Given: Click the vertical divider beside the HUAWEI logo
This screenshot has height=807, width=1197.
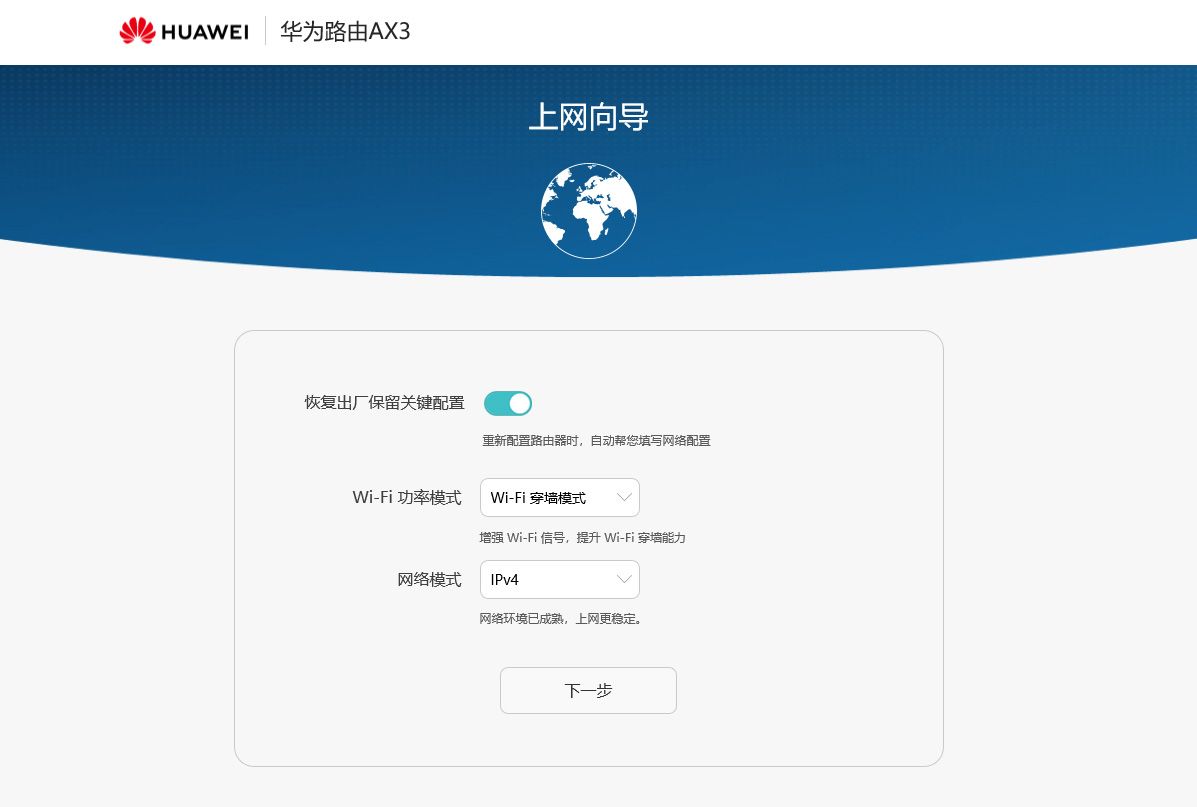Looking at the screenshot, I should [265, 31].
